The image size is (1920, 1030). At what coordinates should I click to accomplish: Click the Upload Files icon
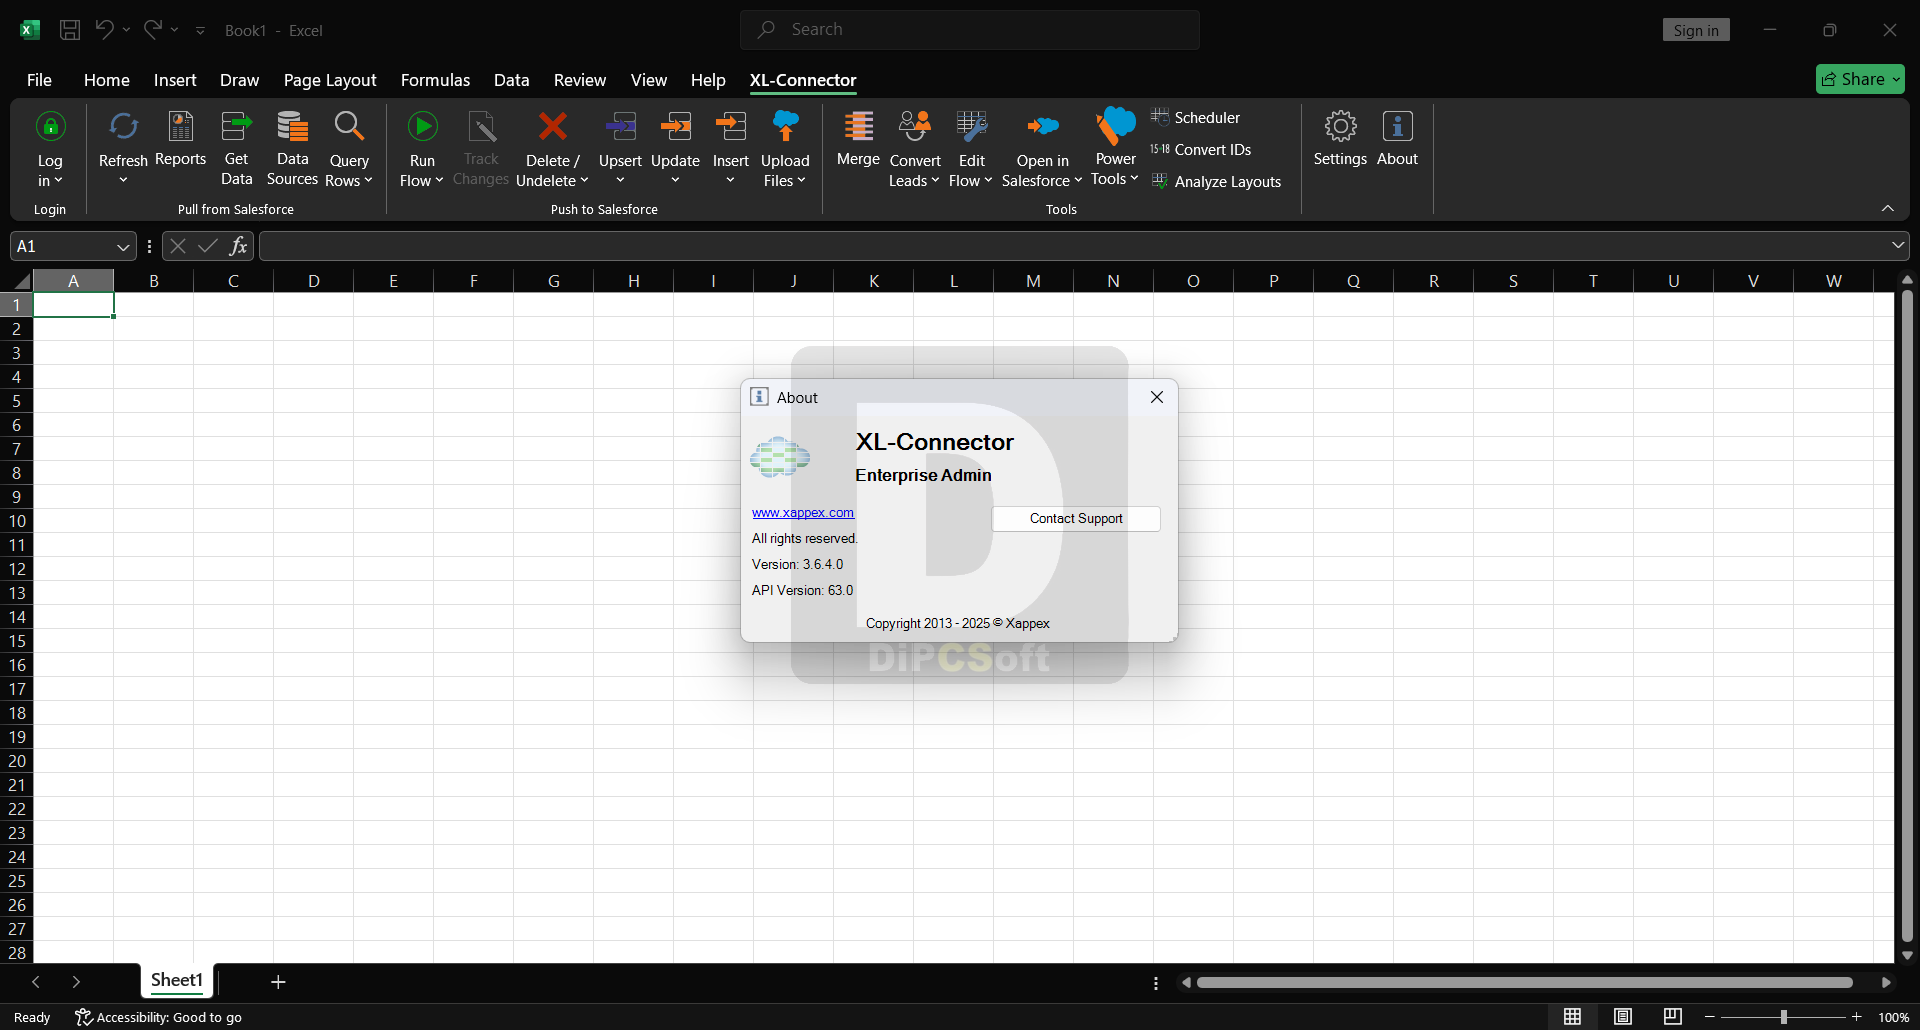(x=785, y=127)
